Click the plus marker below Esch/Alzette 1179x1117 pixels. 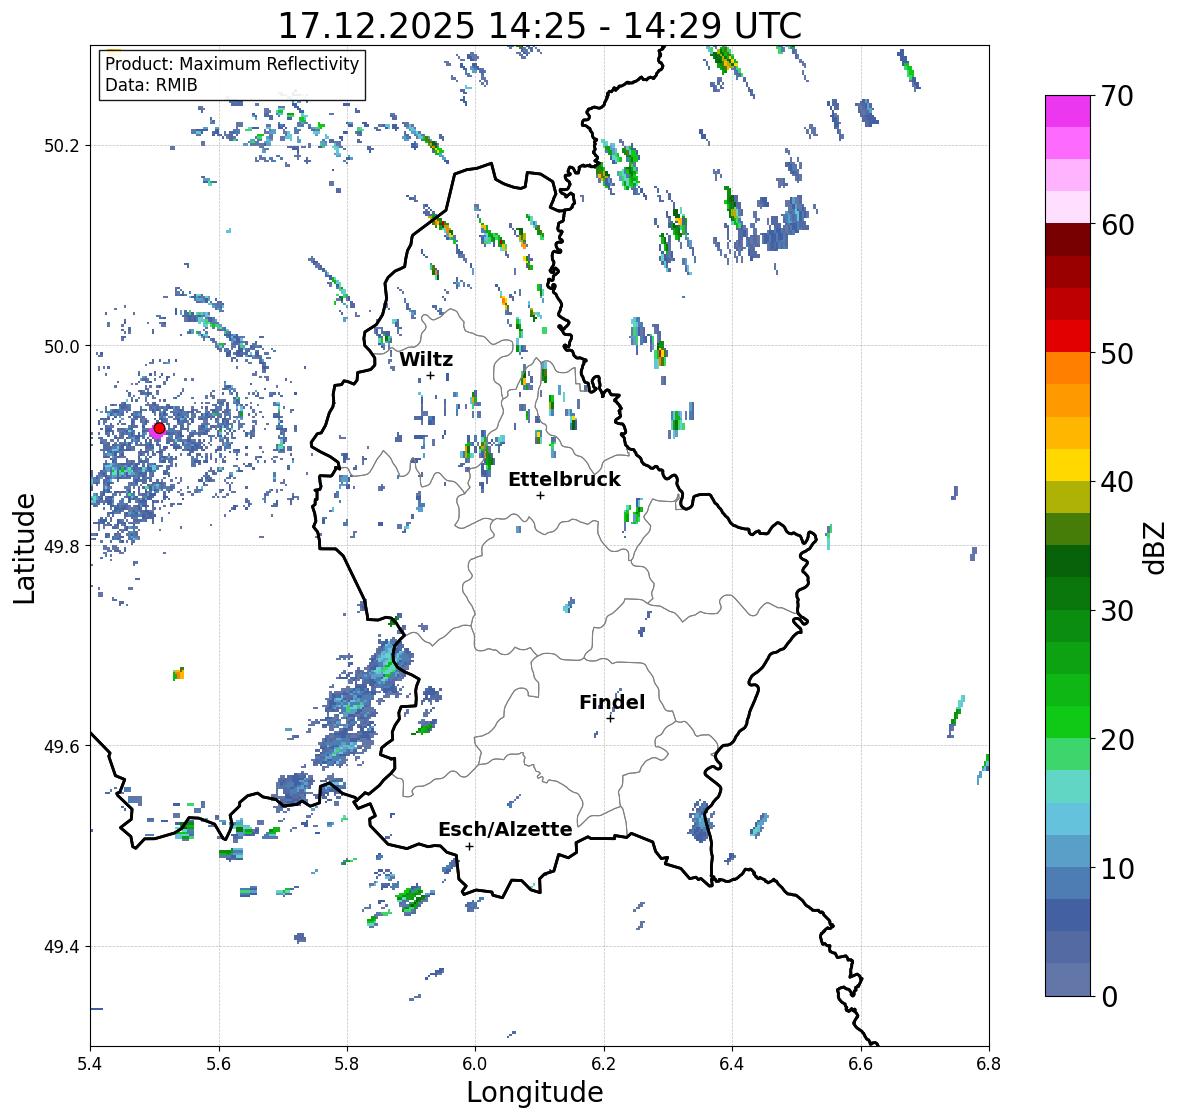point(469,846)
